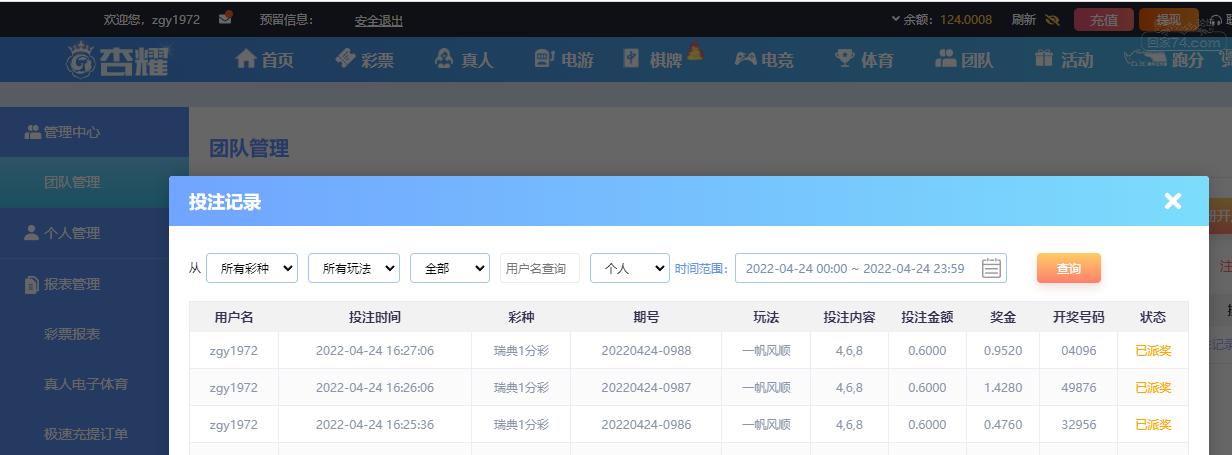Open the 真人 live casino section

point(464,60)
